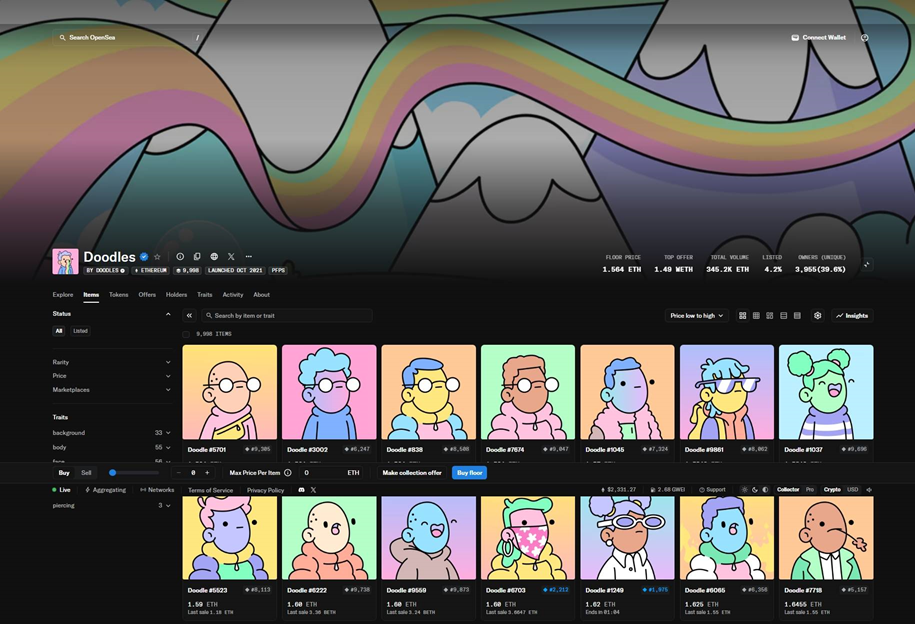The width and height of the screenshot is (915, 624).
Task: Switch to the large grid view icon
Action: 742,316
